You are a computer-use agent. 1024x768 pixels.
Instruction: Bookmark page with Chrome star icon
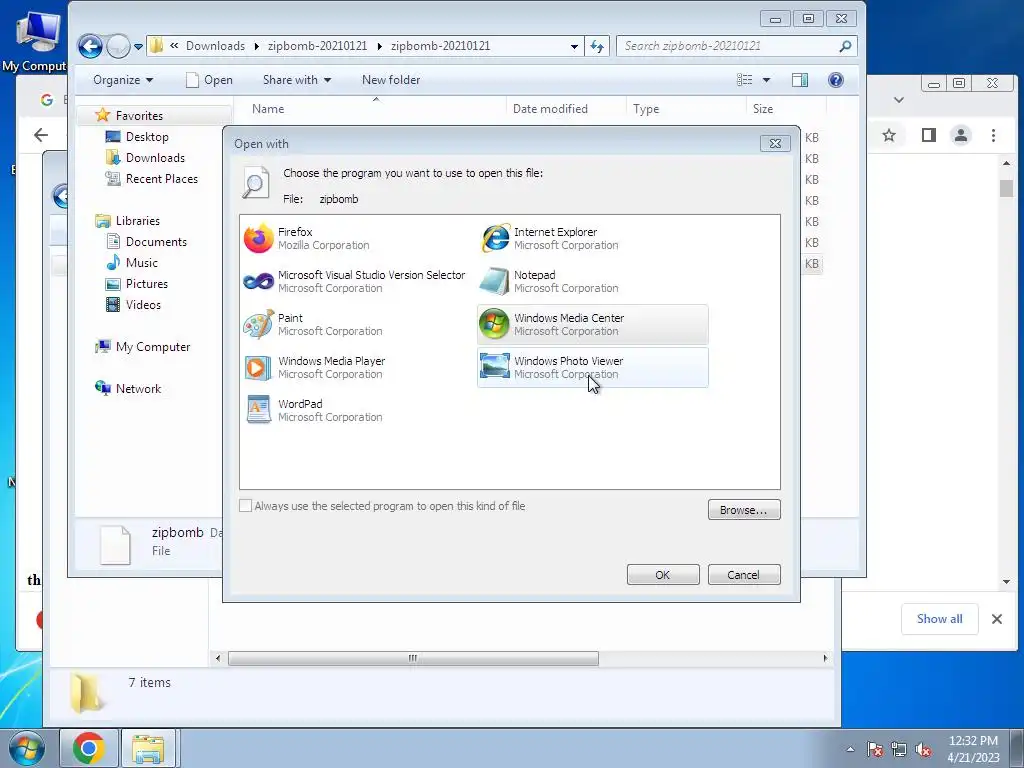point(889,135)
